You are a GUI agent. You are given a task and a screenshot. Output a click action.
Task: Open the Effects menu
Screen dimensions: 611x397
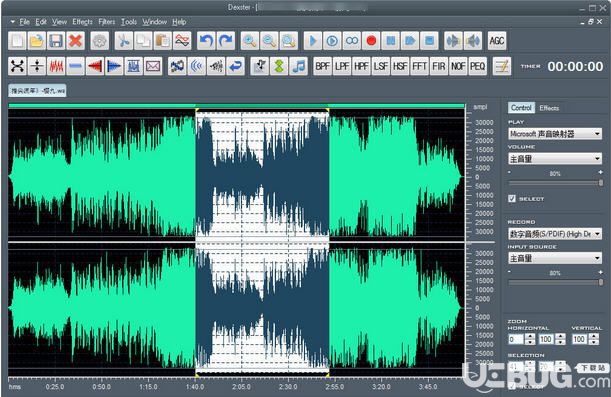pos(83,22)
